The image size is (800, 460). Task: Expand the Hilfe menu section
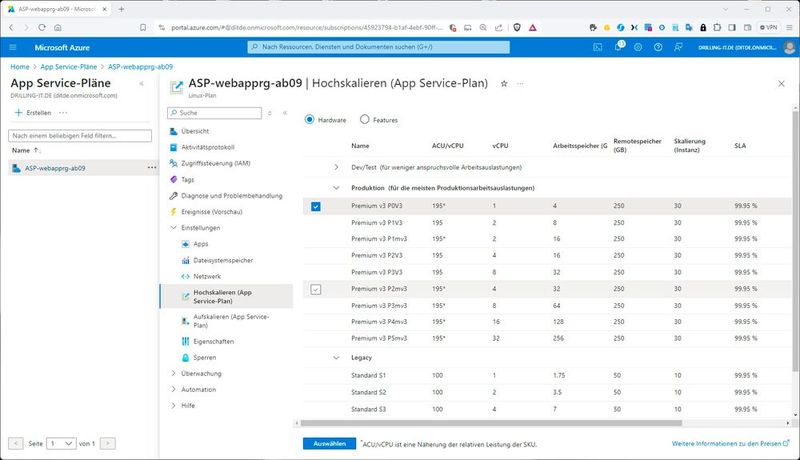click(x=173, y=405)
